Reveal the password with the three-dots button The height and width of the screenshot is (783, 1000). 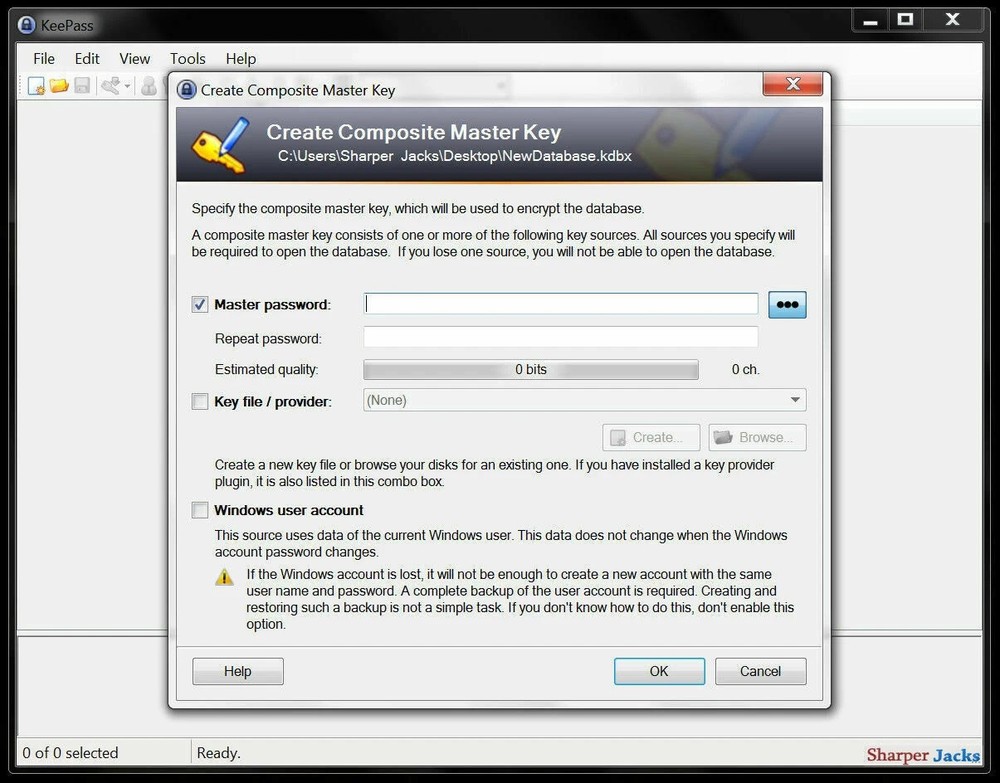coord(787,304)
